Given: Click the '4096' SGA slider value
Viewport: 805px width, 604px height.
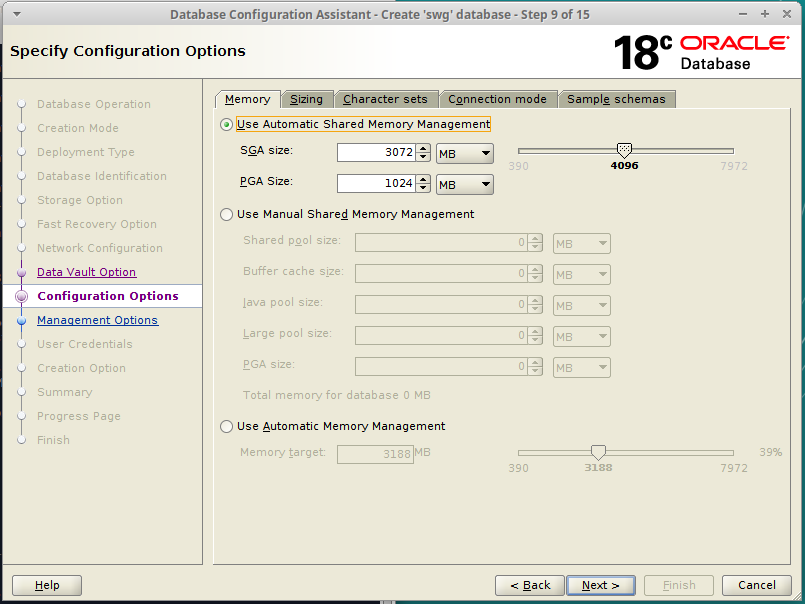Looking at the screenshot, I should (624, 166).
